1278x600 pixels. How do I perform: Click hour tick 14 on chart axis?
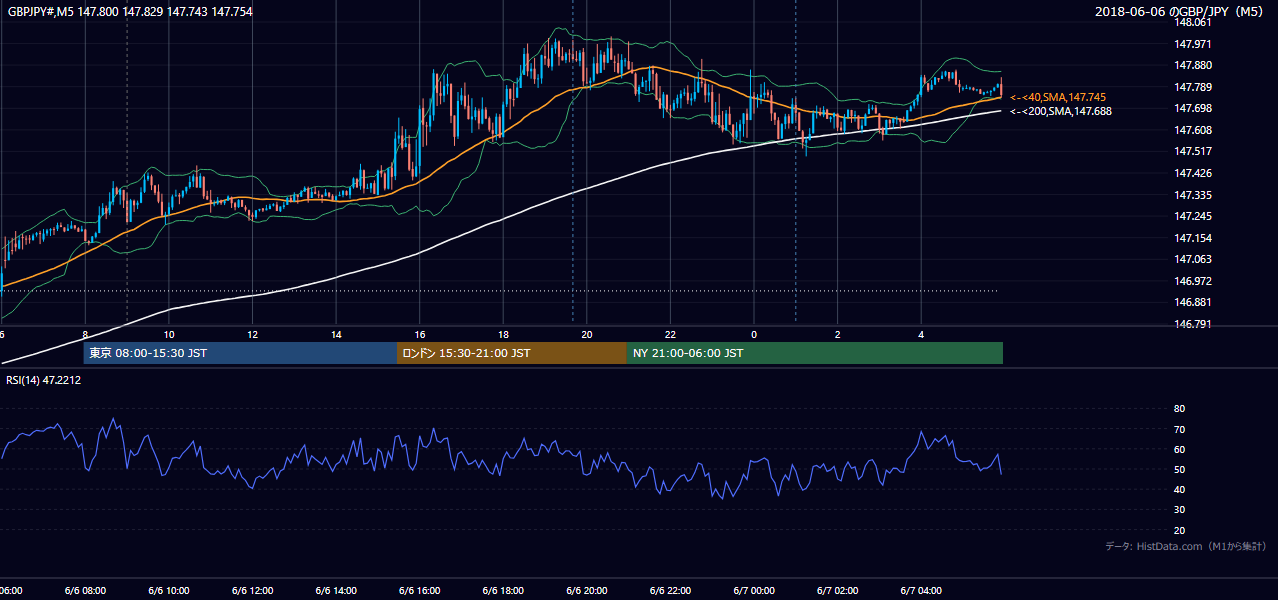[337, 334]
